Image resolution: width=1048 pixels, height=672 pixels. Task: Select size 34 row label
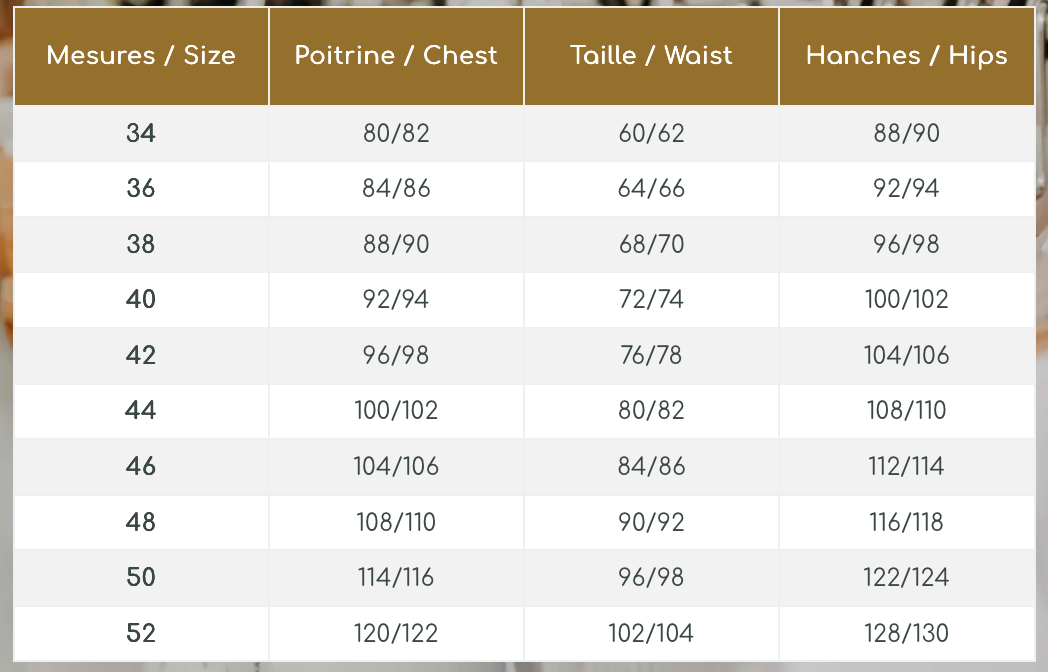(141, 133)
